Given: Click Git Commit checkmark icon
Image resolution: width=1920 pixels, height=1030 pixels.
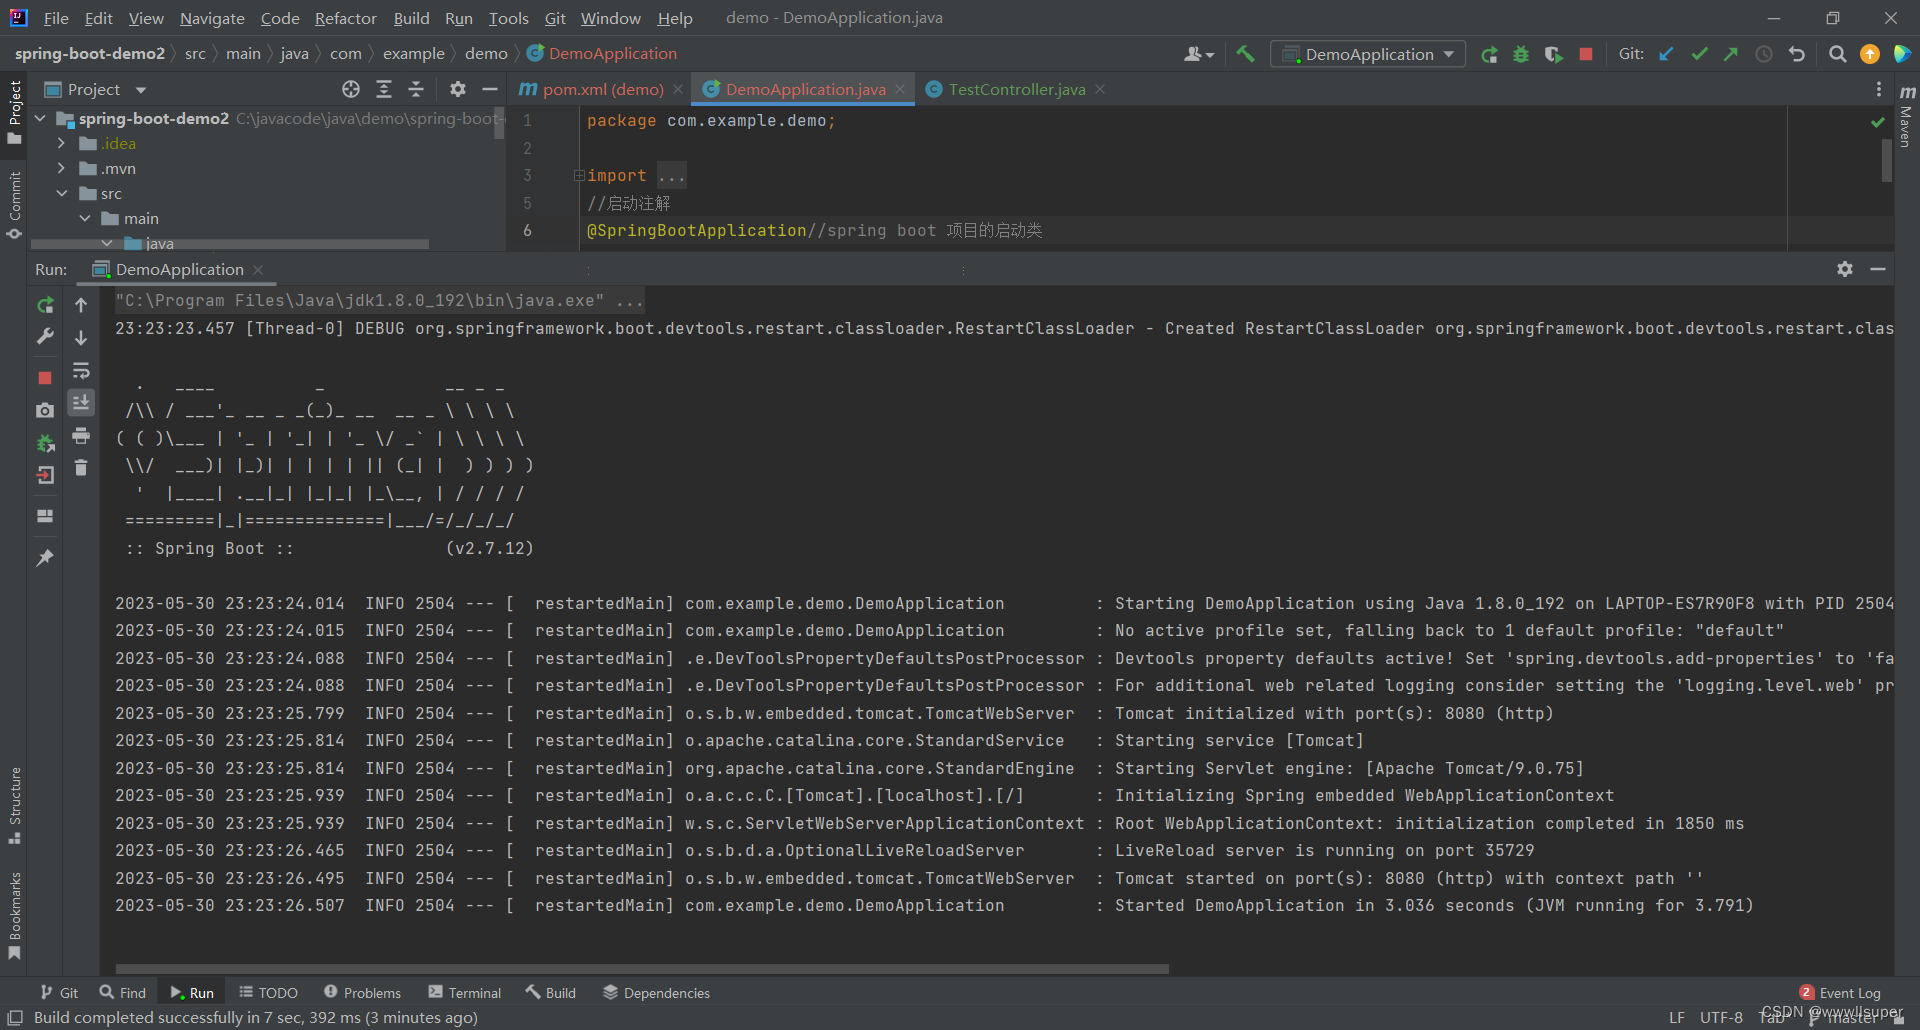Looking at the screenshot, I should point(1699,54).
